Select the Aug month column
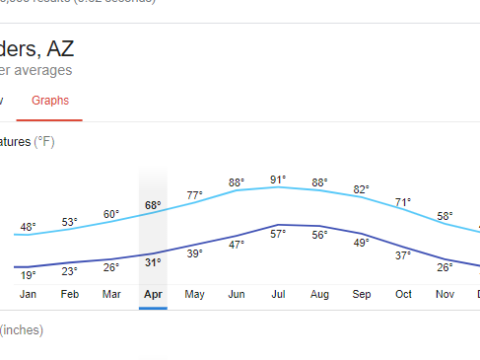 (320, 294)
